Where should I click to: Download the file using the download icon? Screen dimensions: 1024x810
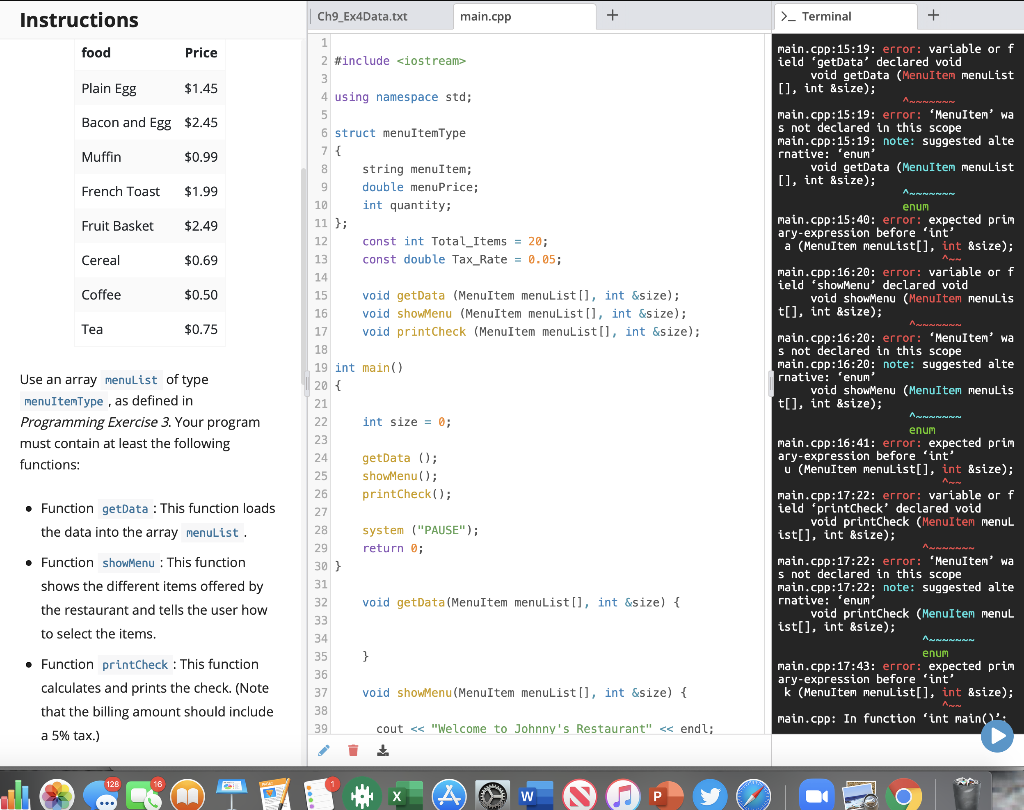click(x=382, y=749)
